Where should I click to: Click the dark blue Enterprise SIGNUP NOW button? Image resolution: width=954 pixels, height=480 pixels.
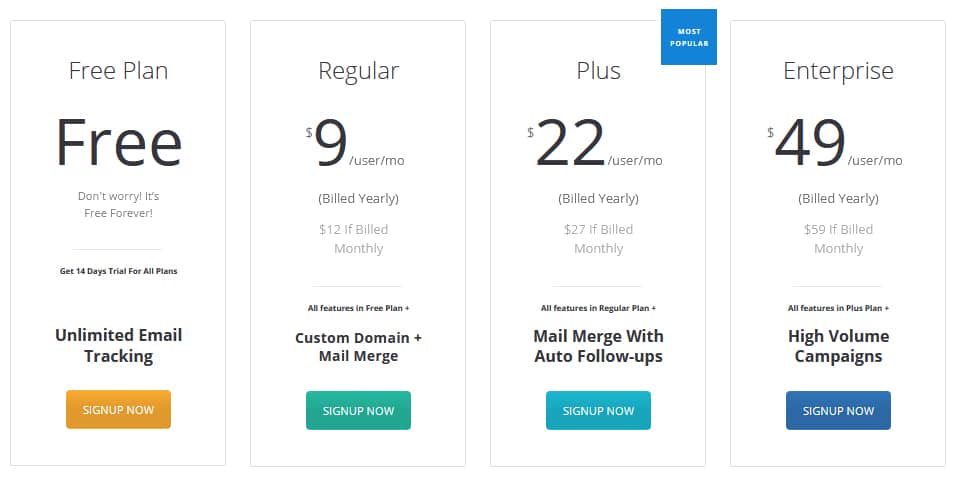click(838, 411)
